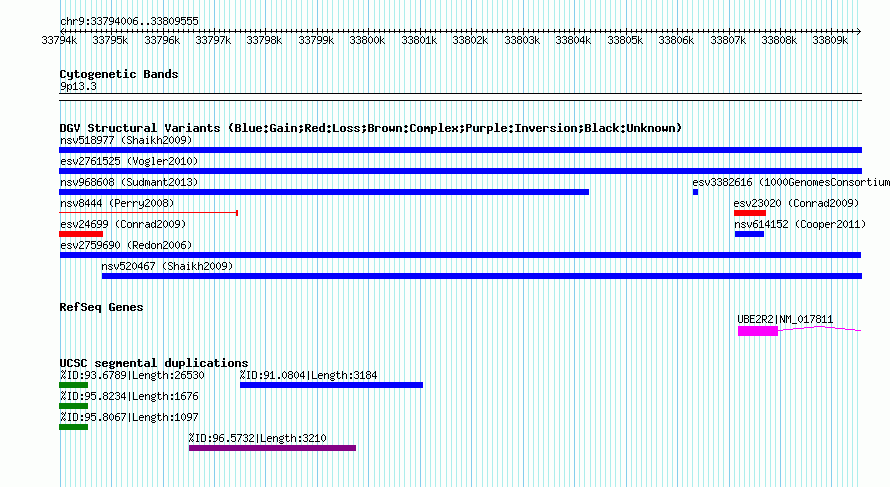Viewport: 890px width, 487px height.
Task: Click the %ID:91.0804|Length:3184 label text
Action: tap(308, 375)
